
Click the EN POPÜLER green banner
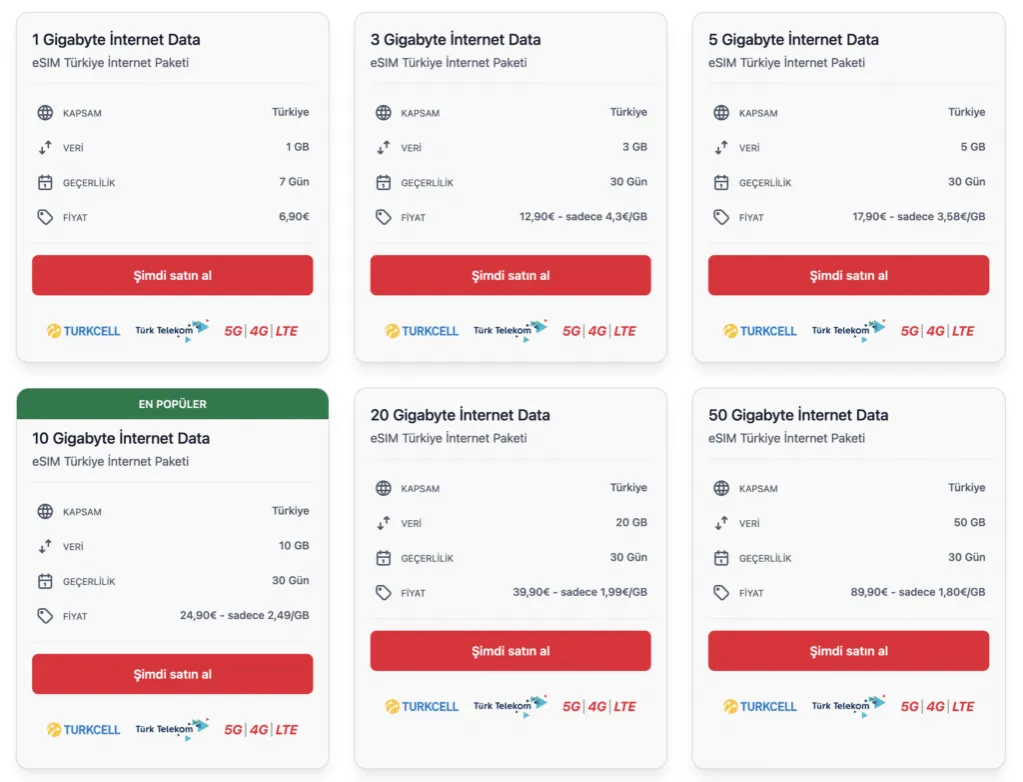pos(172,404)
